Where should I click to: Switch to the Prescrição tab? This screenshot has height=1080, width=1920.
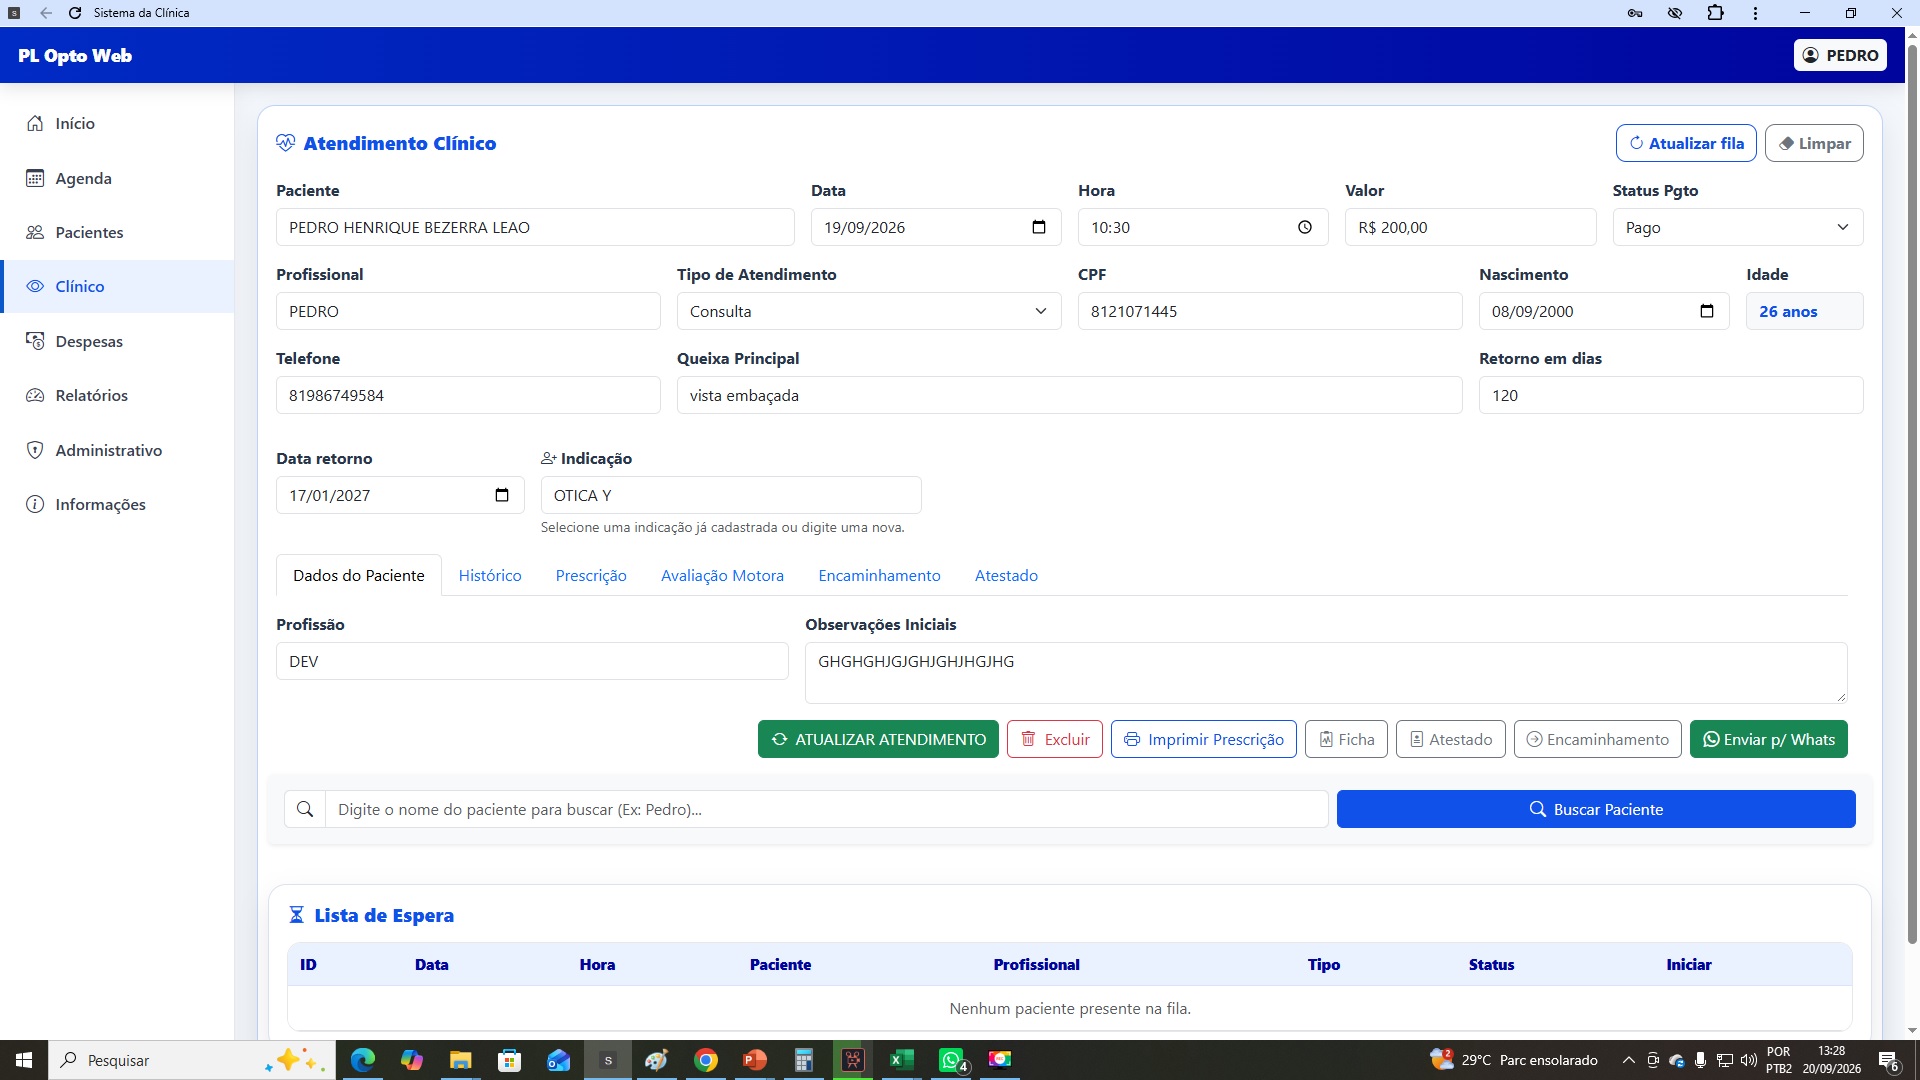click(x=591, y=575)
